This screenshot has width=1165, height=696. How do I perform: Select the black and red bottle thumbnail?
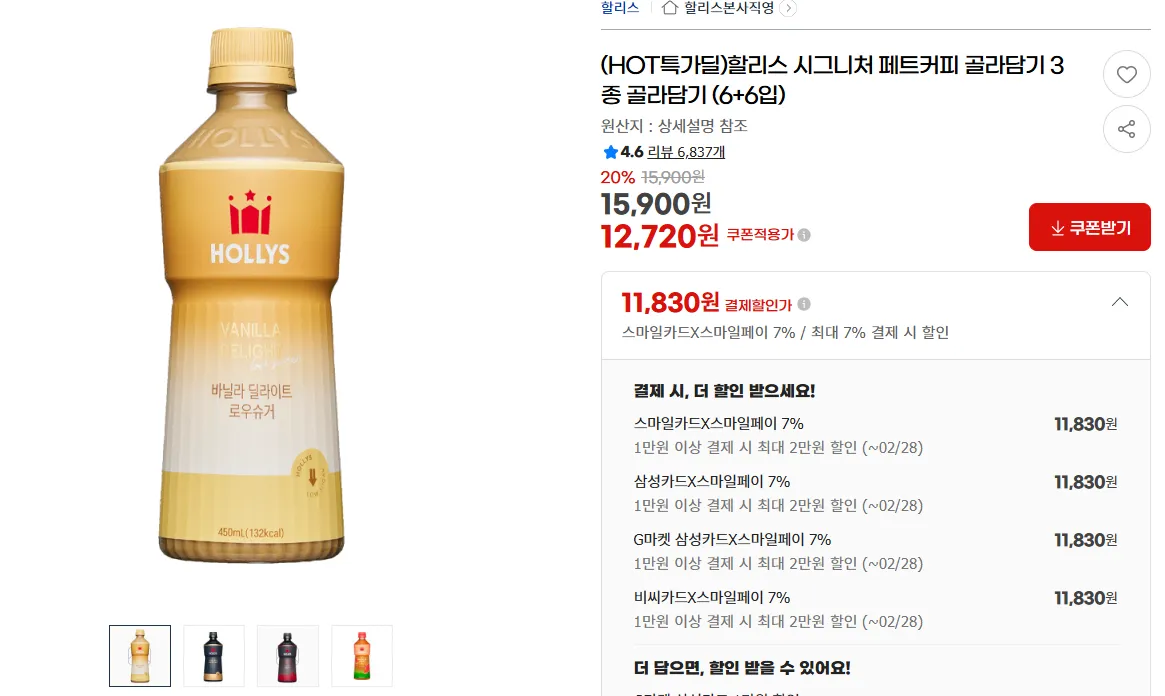click(x=288, y=656)
